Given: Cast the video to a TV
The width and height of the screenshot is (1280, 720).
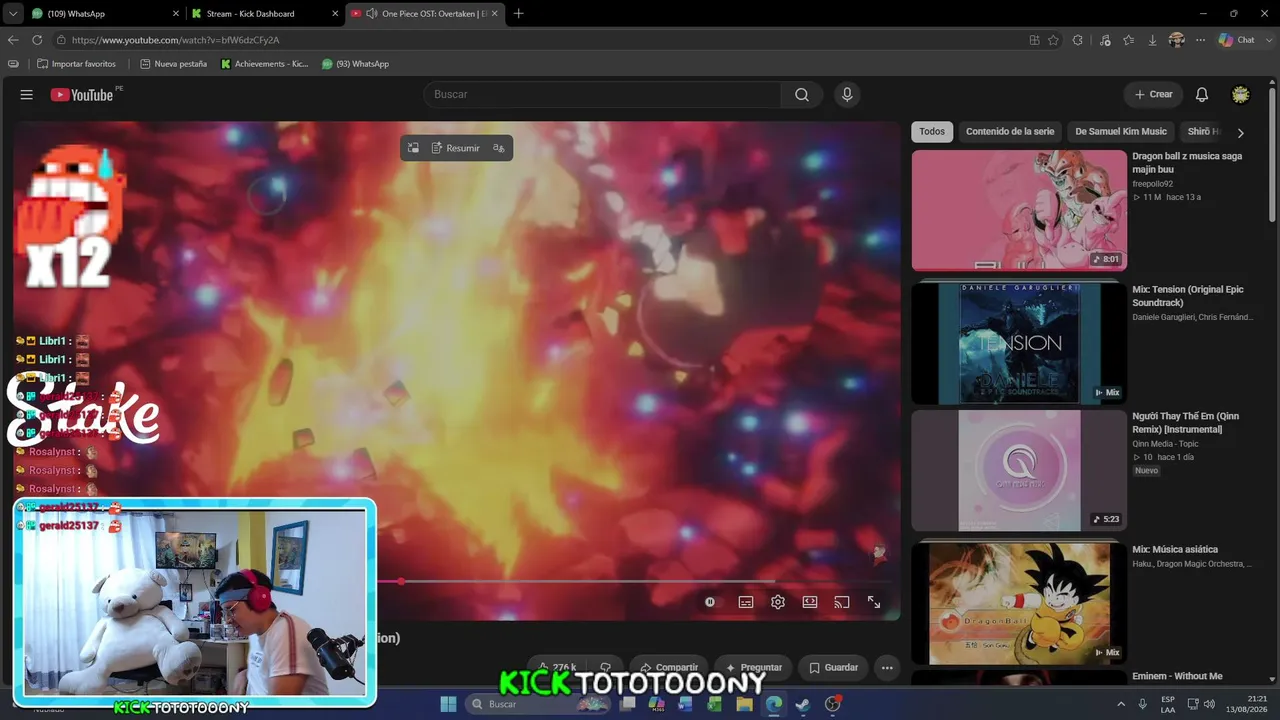Looking at the screenshot, I should pos(842,602).
